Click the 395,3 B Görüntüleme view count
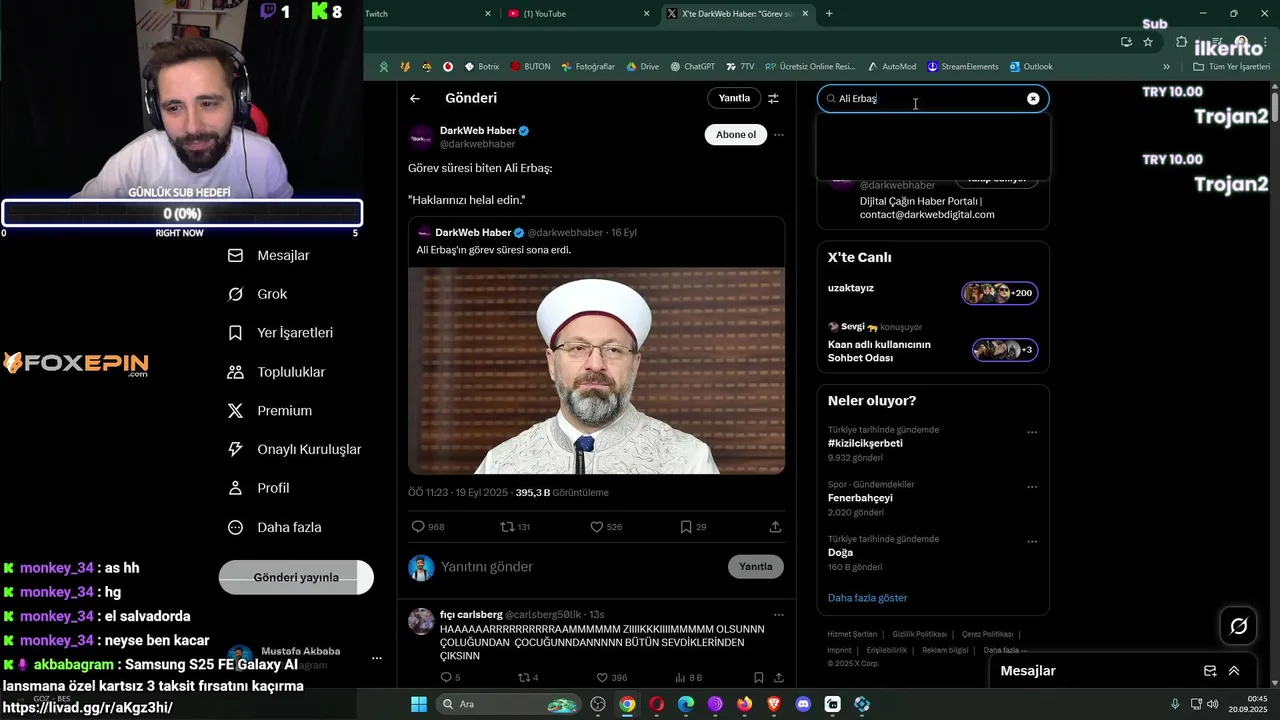Viewport: 1280px width, 720px height. (x=562, y=493)
